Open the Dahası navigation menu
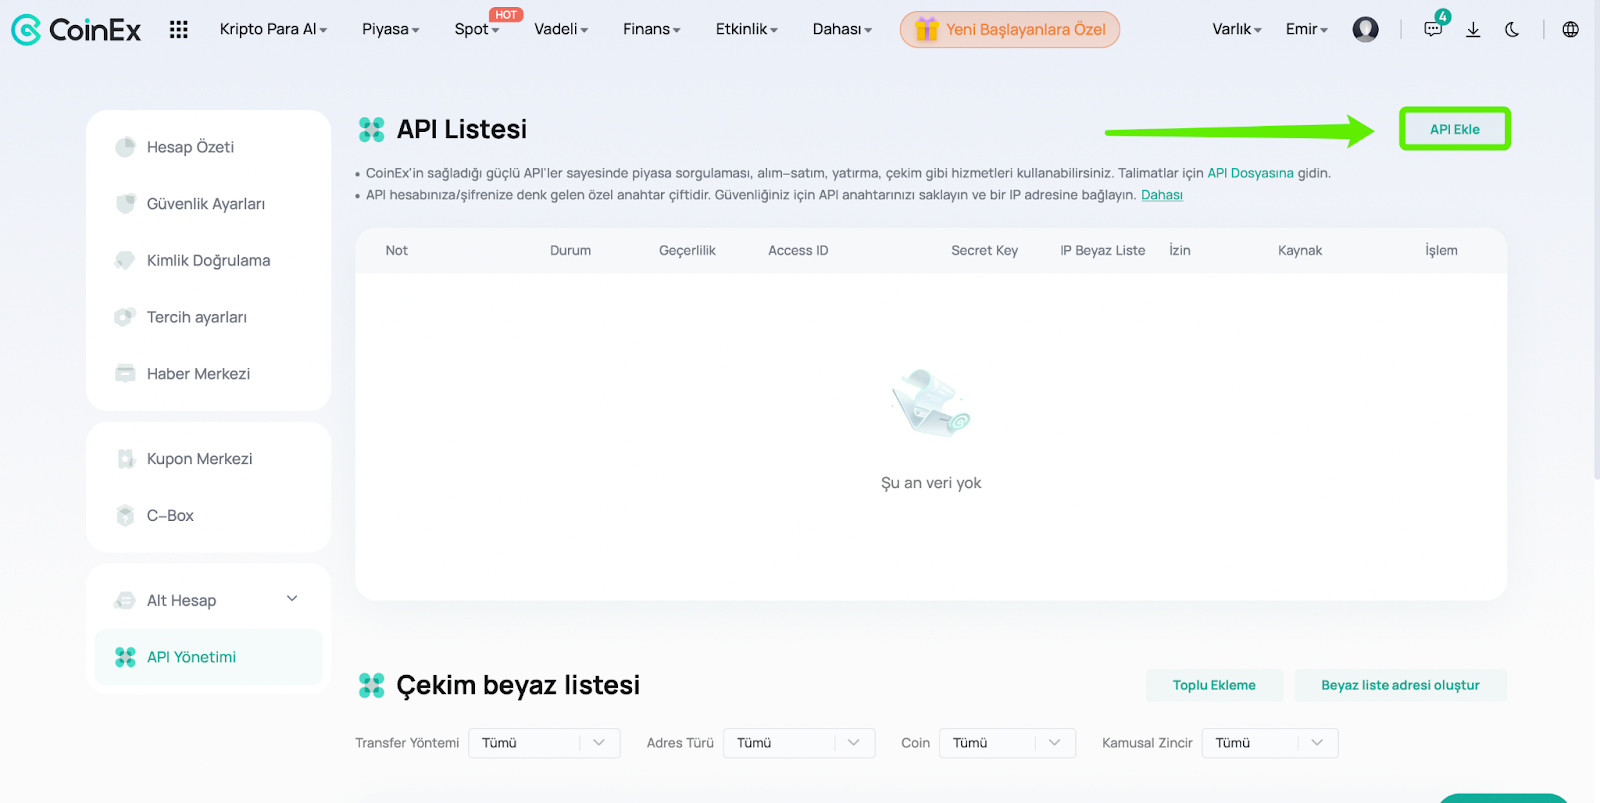1600x803 pixels. (x=842, y=29)
